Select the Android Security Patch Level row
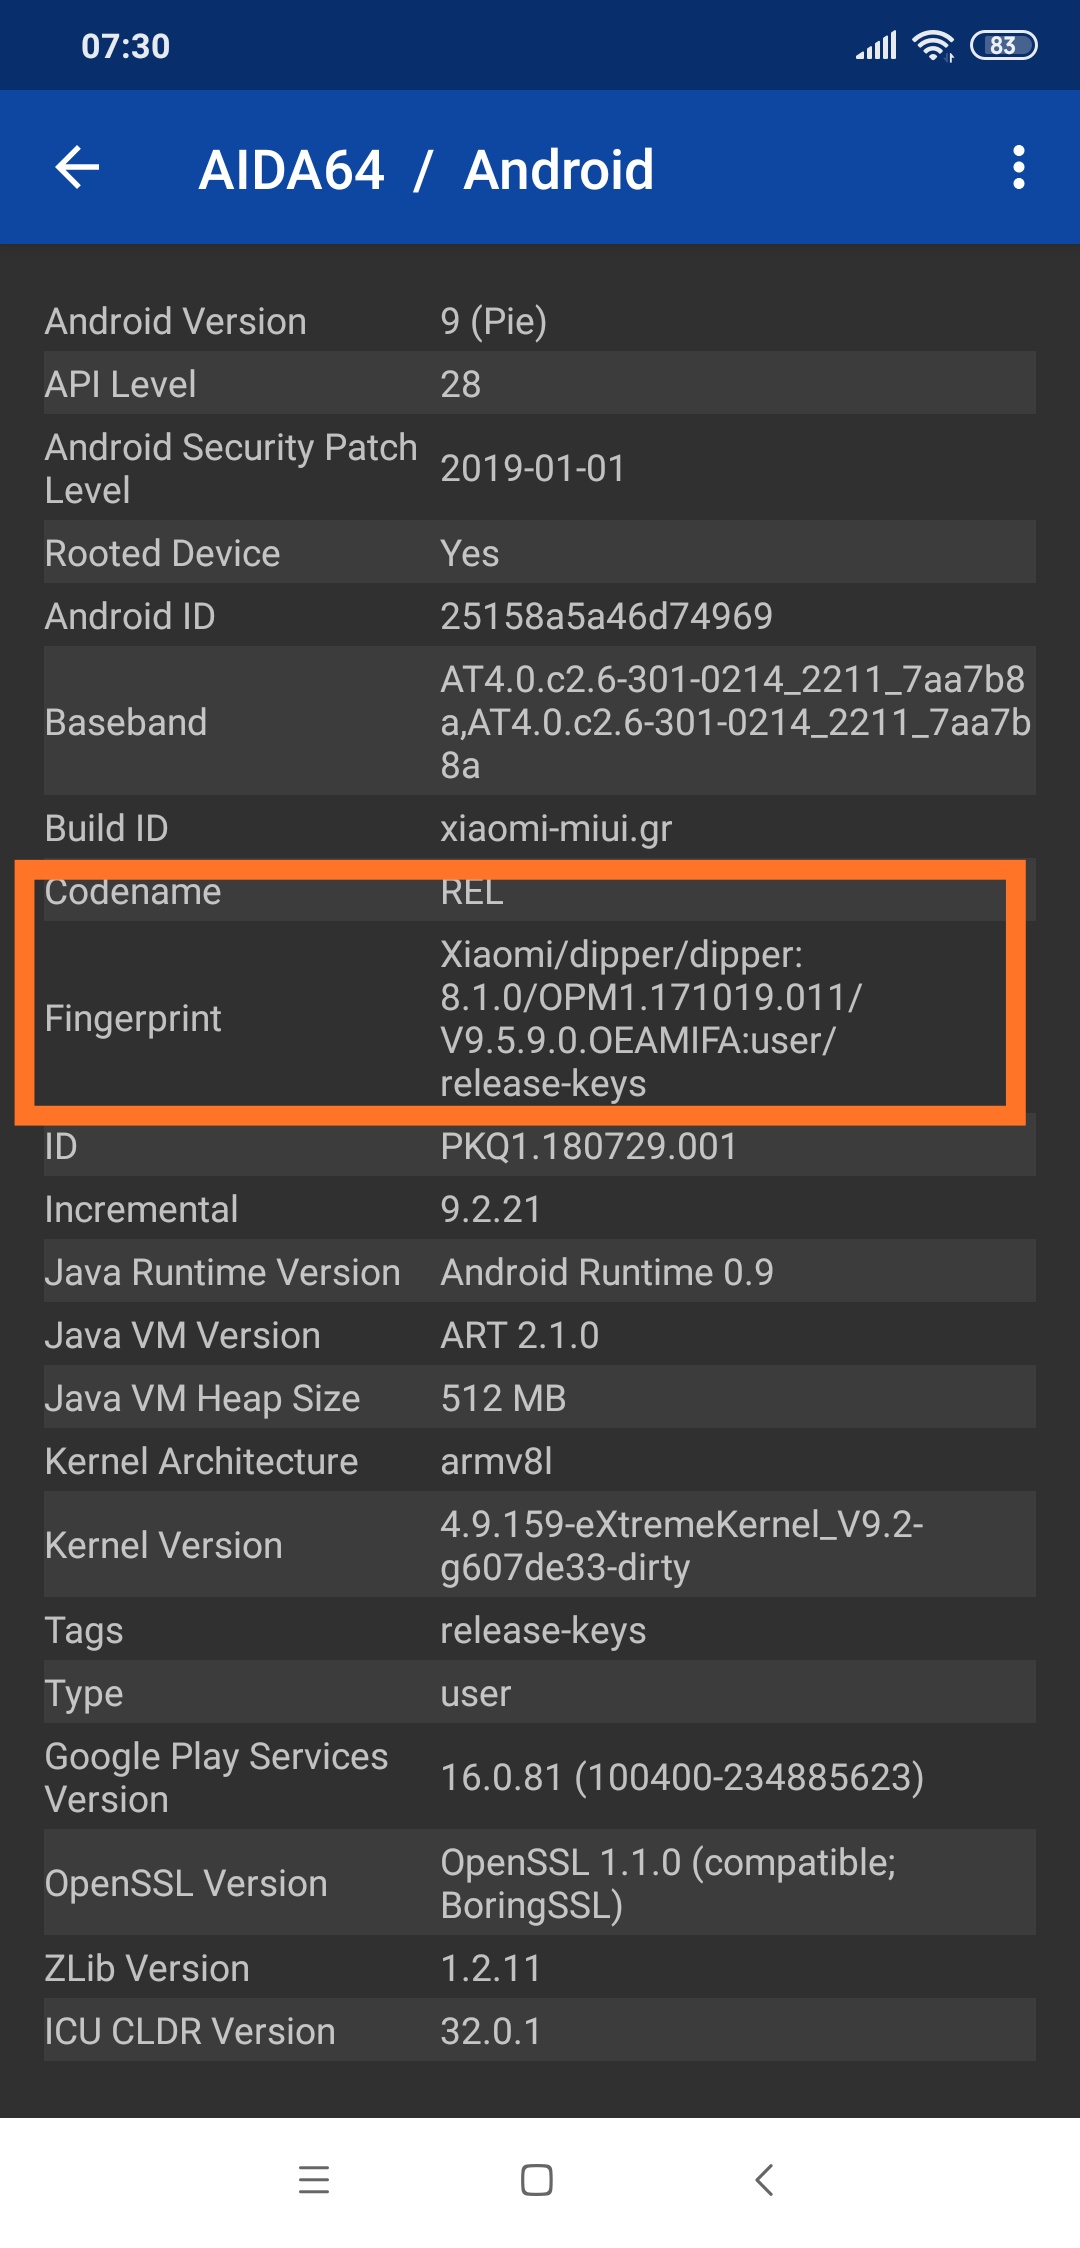 [x=540, y=468]
